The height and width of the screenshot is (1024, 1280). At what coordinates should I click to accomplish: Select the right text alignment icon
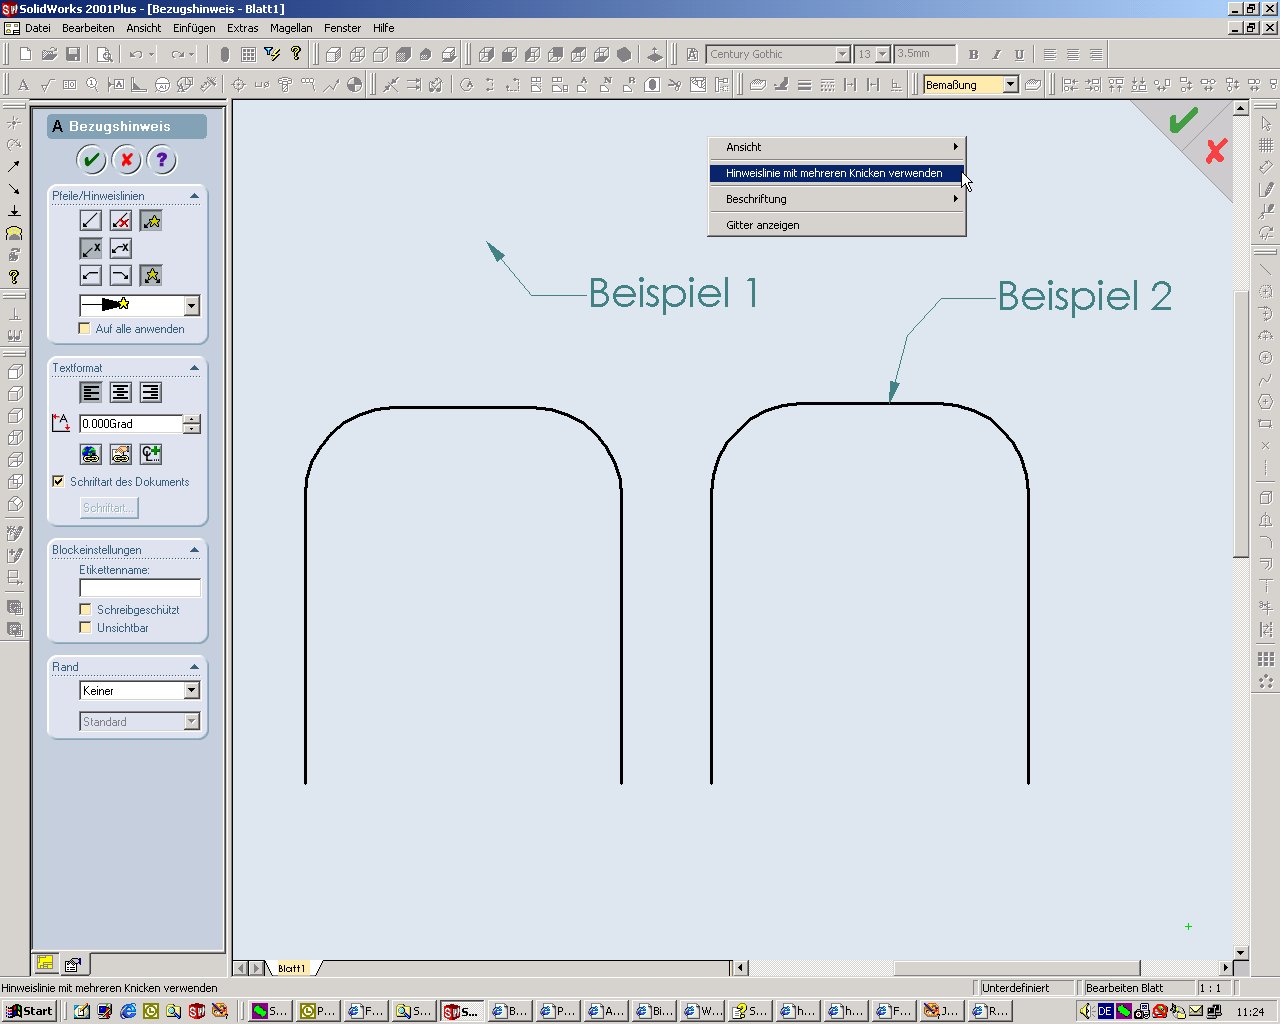[x=150, y=393]
